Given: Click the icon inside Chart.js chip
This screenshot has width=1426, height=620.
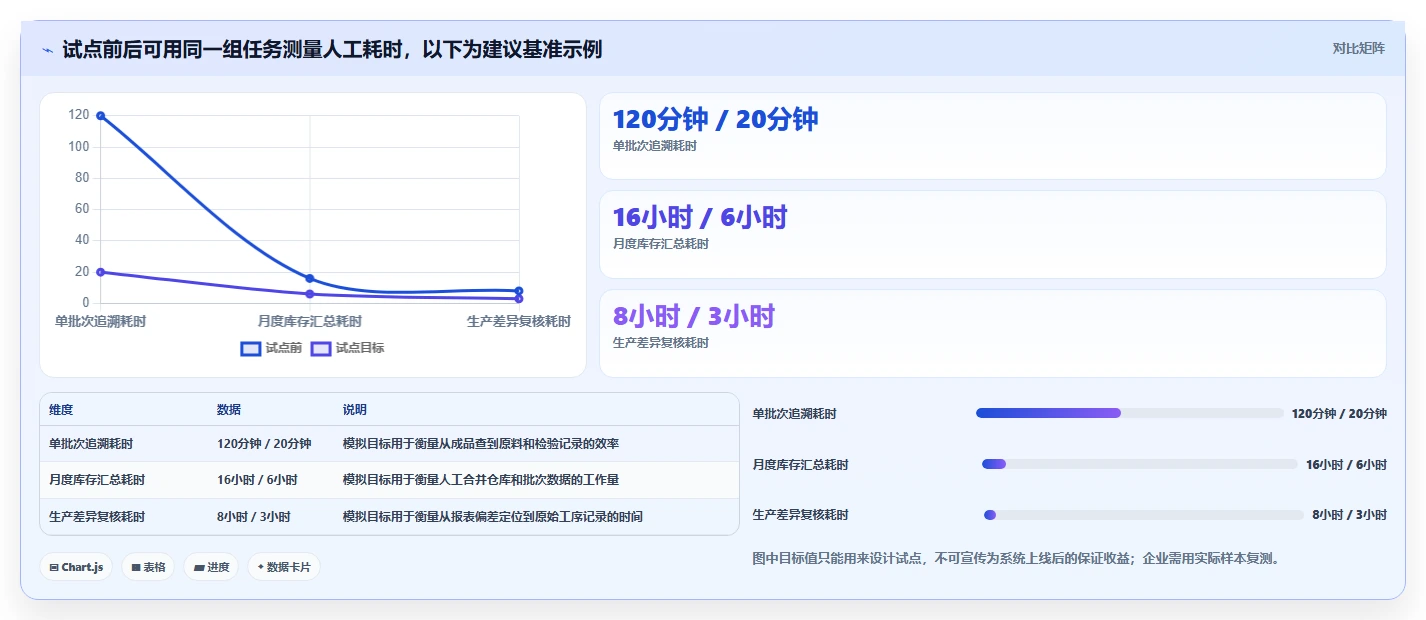Looking at the screenshot, I should pyautogui.click(x=54, y=568).
